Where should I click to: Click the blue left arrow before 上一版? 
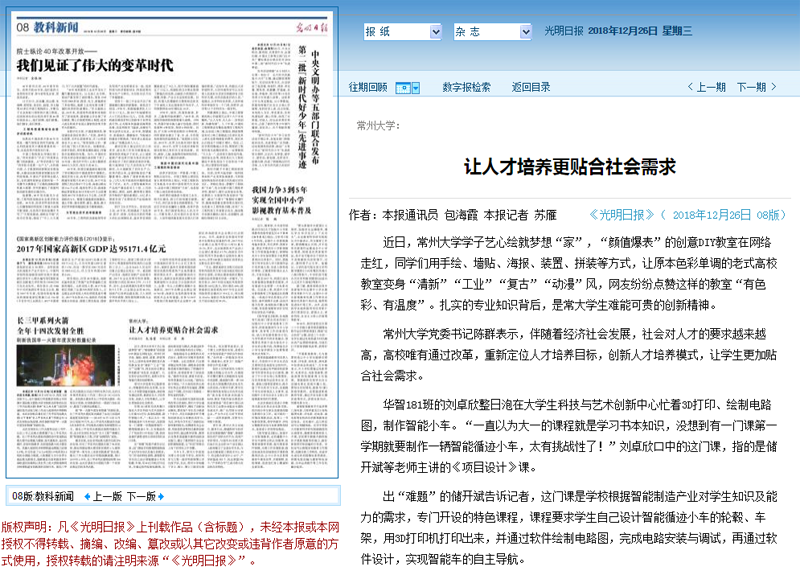coord(87,496)
